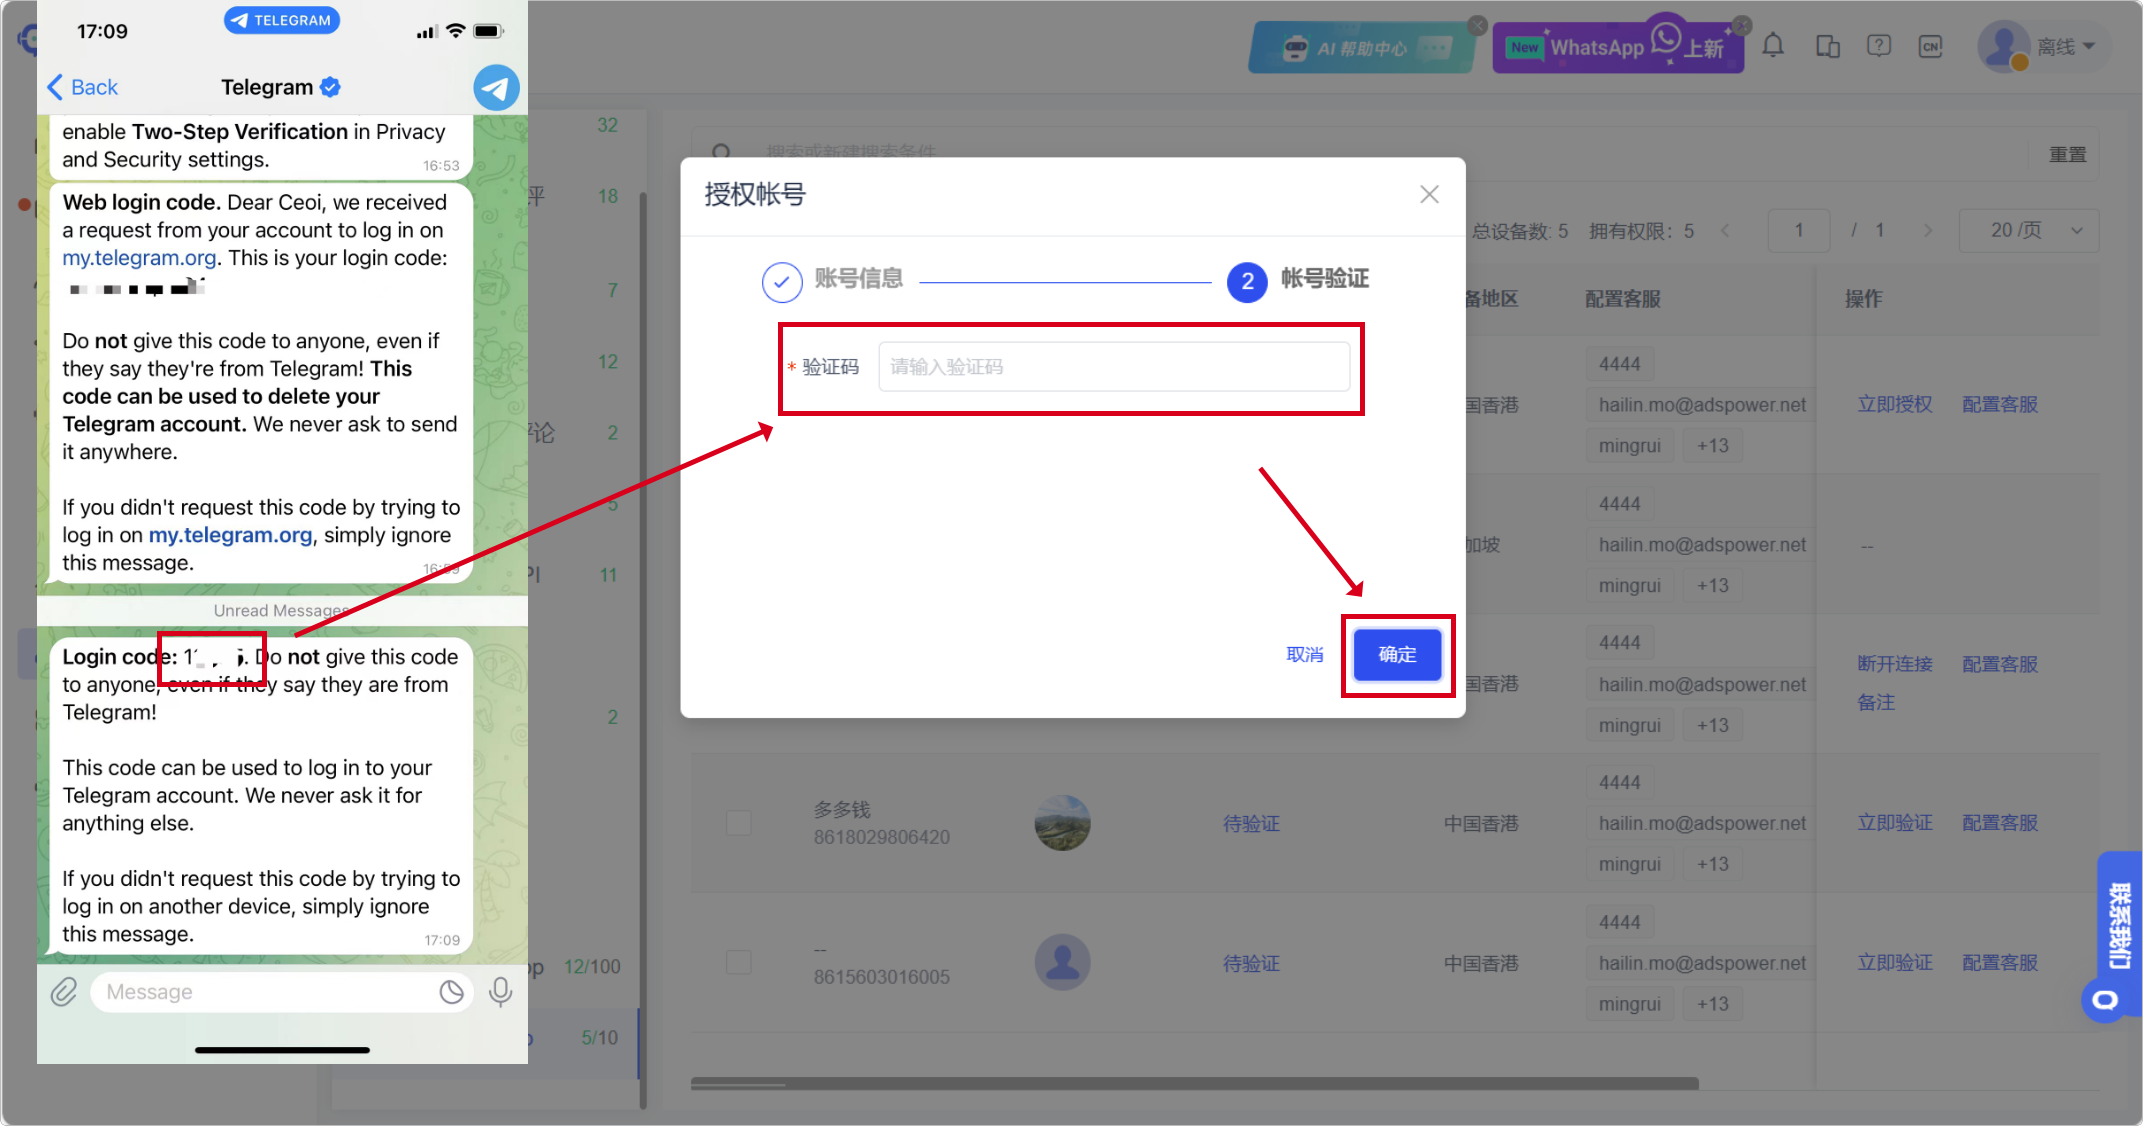Select the checkbox for account 8615603016005

(x=738, y=962)
